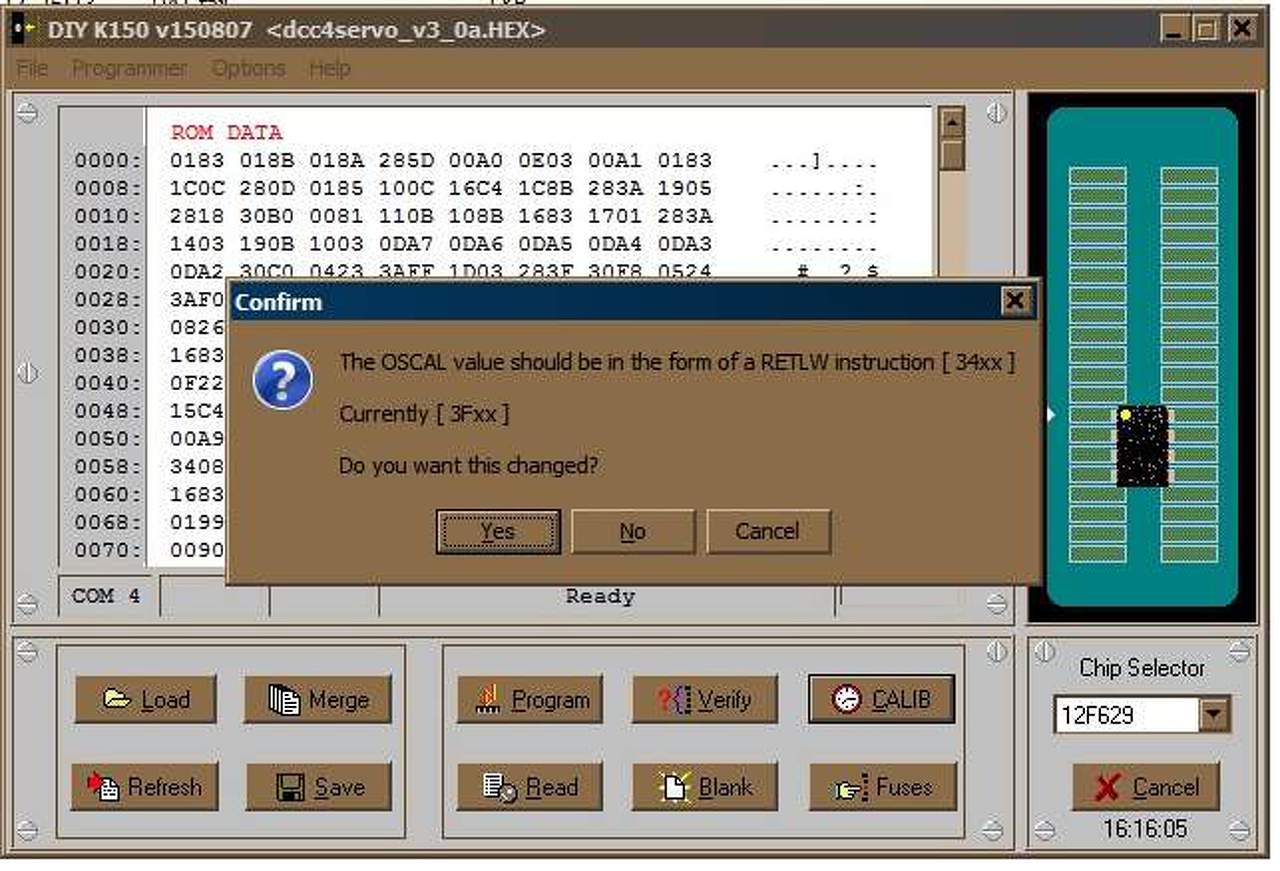Image resolution: width=1280 pixels, height=871 pixels.
Task: Open the File menu
Action: [32, 68]
